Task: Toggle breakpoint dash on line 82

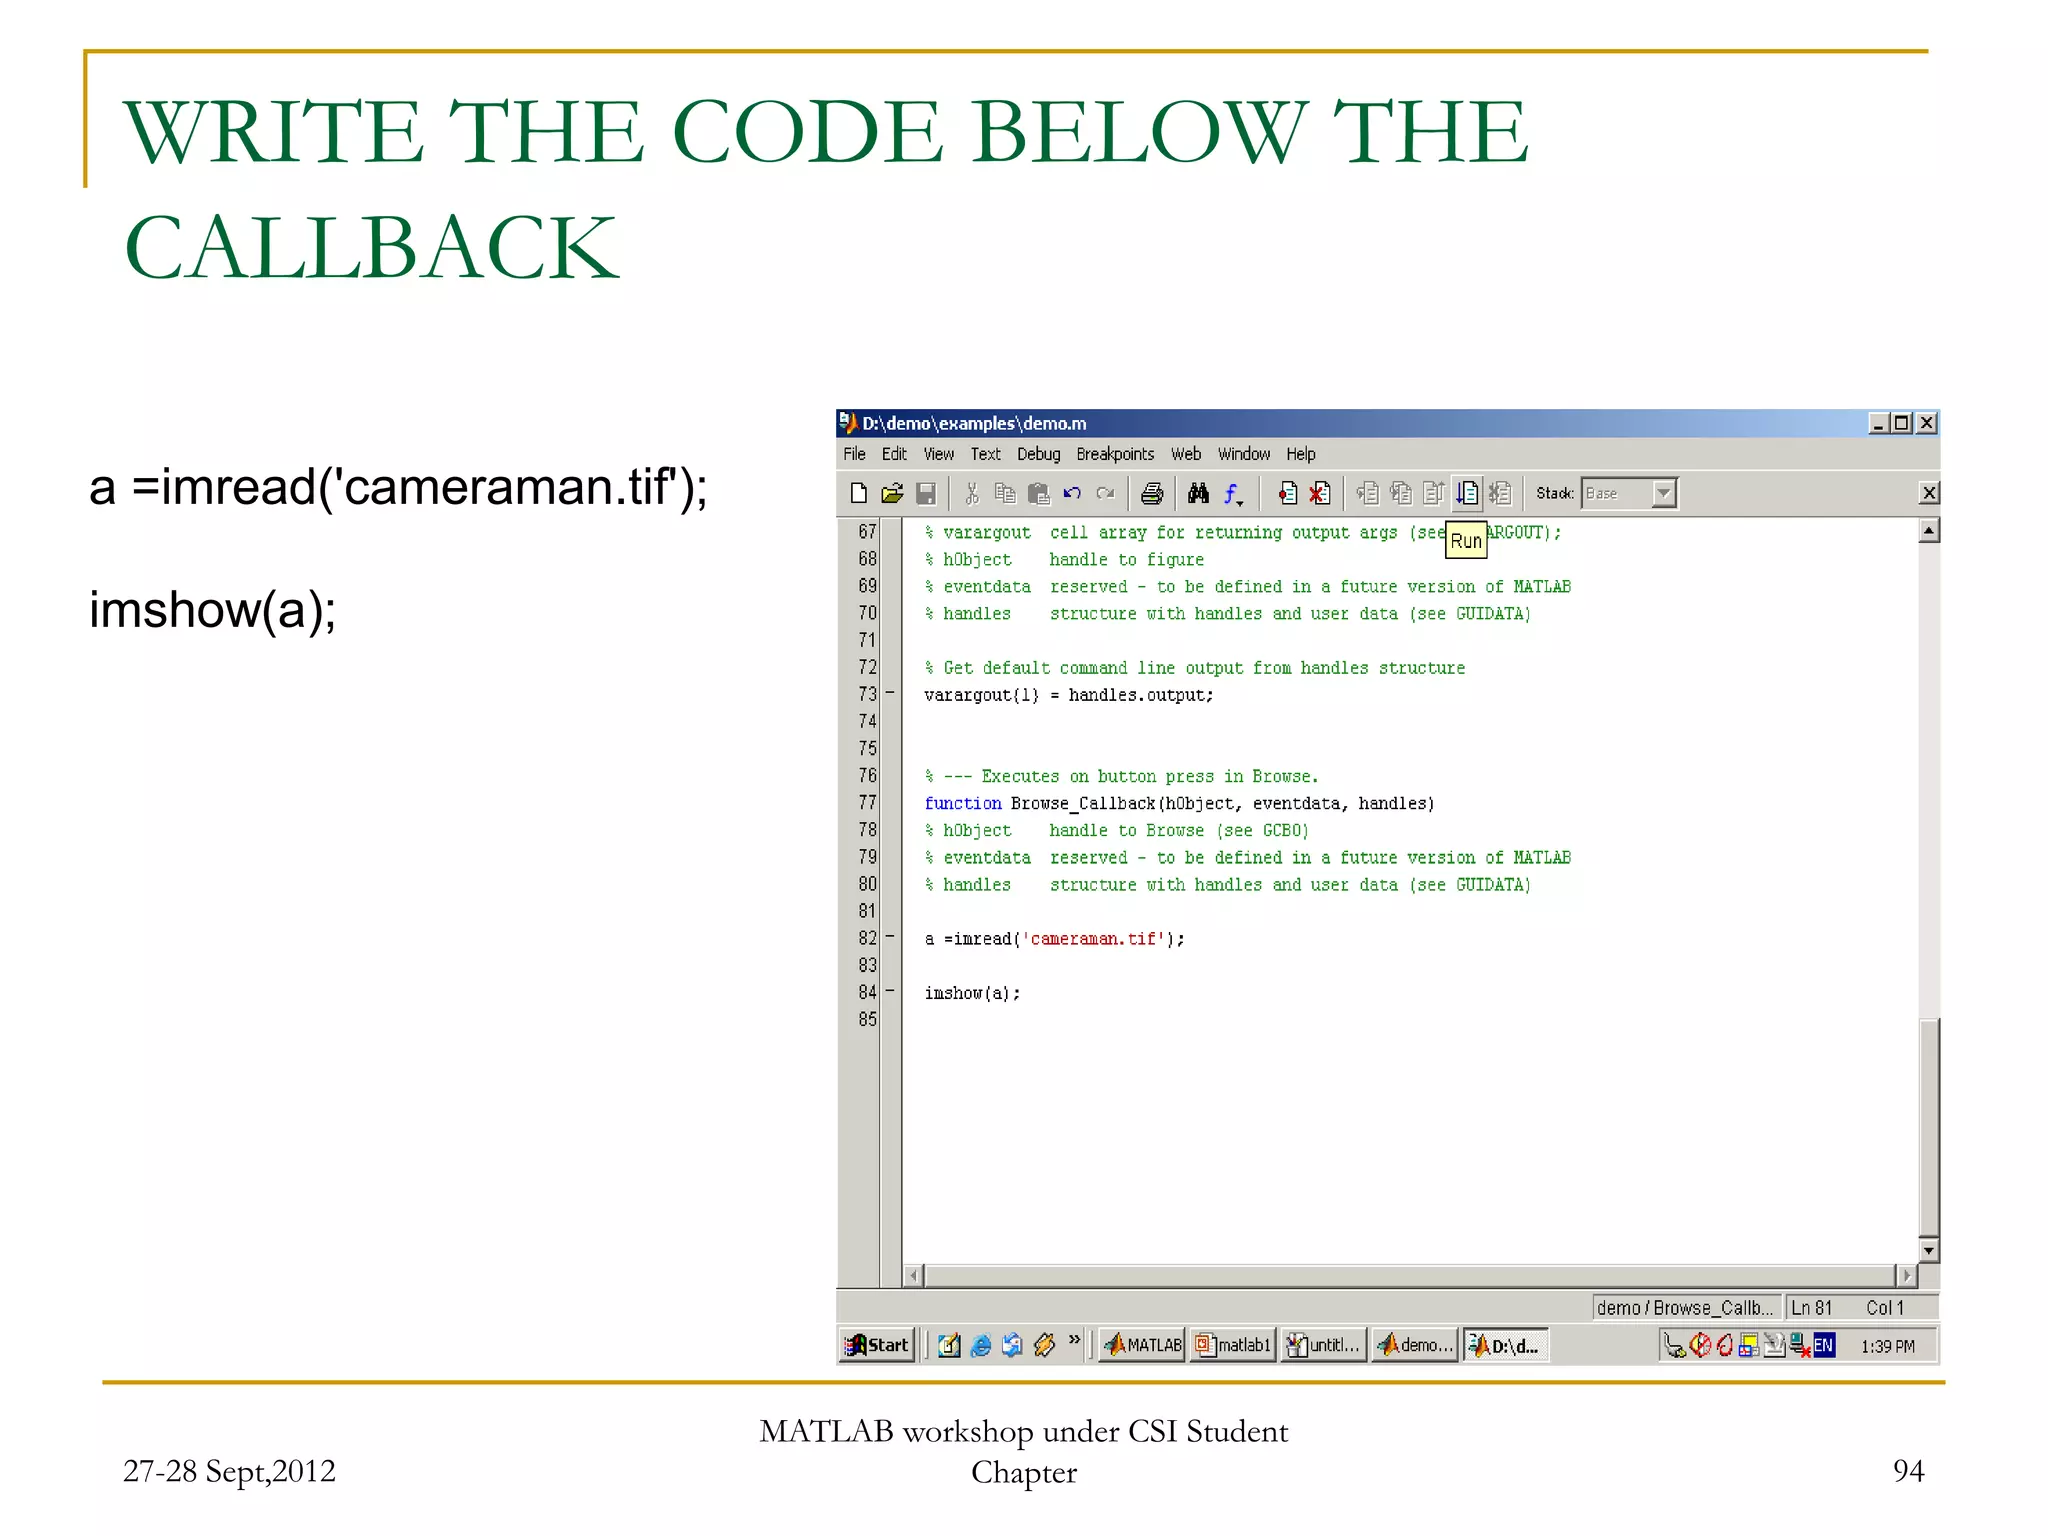Action: pos(889,938)
